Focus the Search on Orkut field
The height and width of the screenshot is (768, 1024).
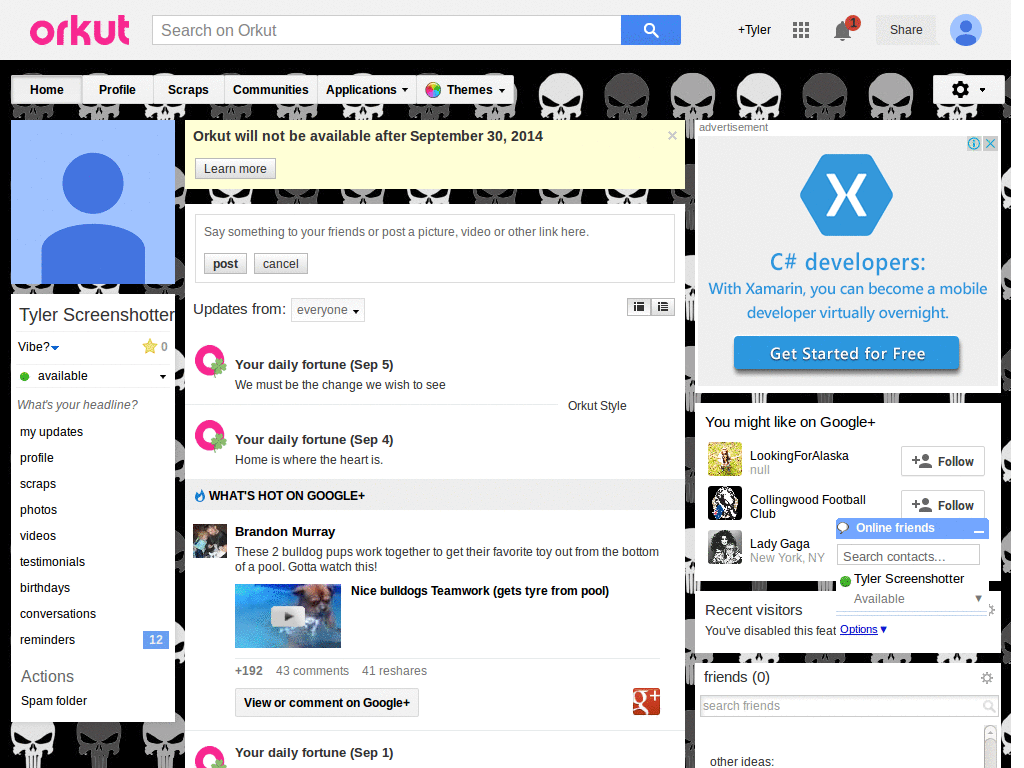[387, 30]
